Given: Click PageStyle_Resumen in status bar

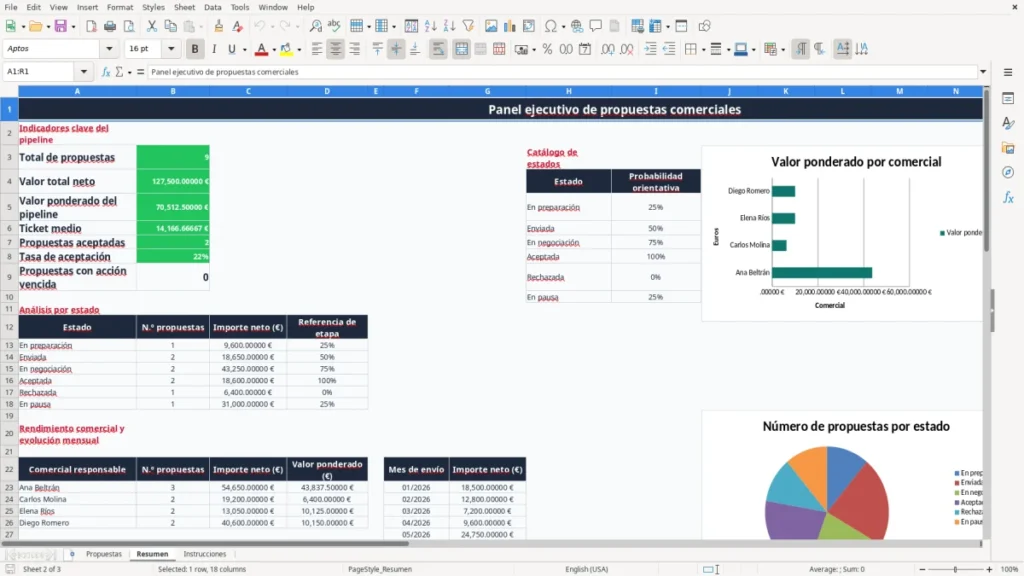Looking at the screenshot, I should click(380, 569).
